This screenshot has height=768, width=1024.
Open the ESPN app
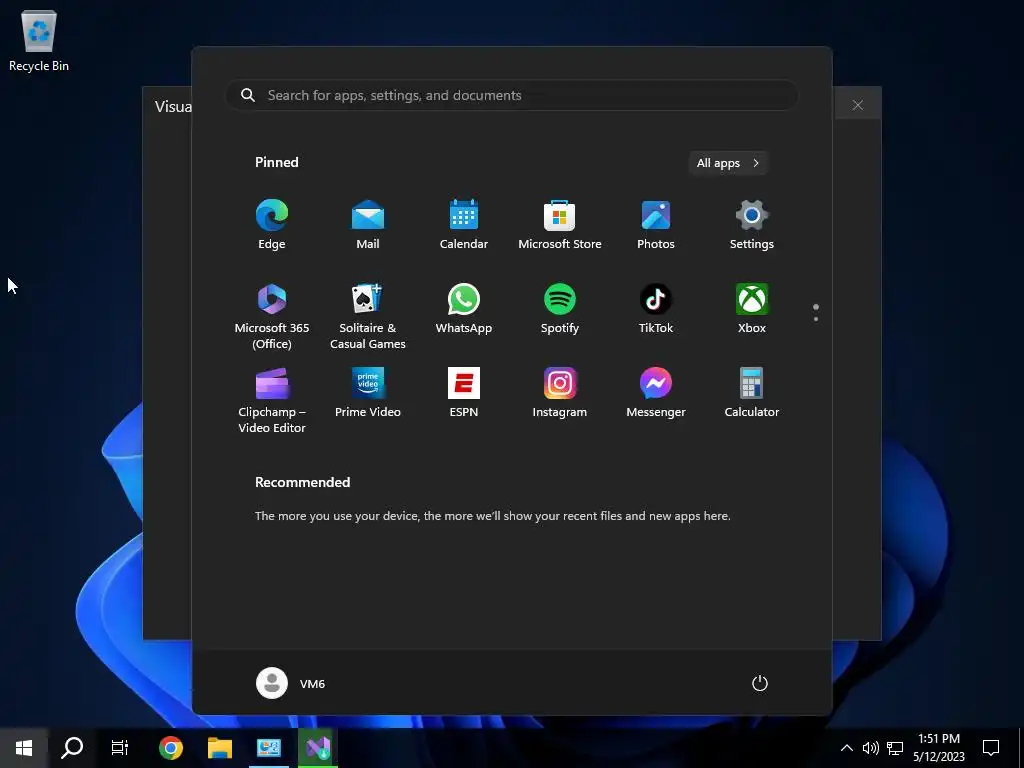pyautogui.click(x=464, y=392)
